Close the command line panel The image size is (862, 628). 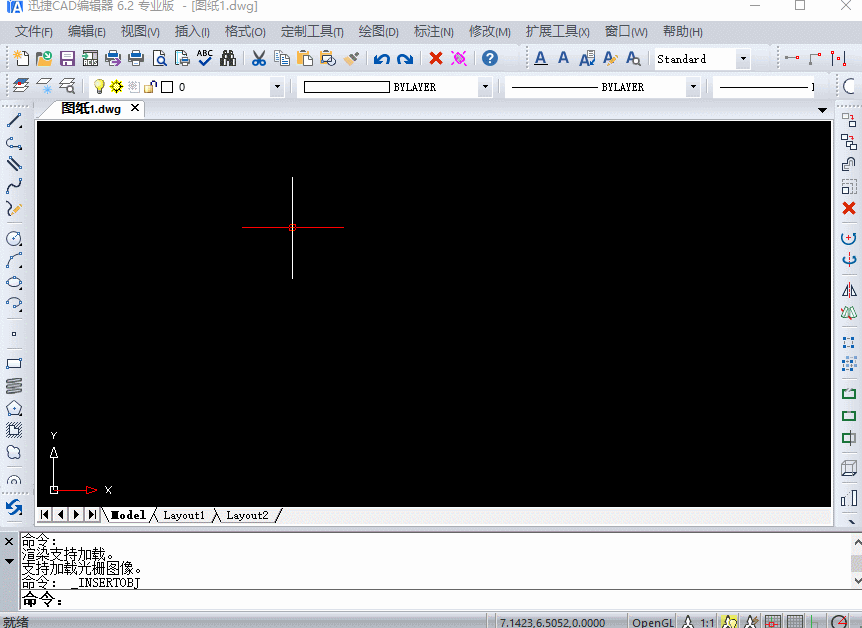coord(9,542)
